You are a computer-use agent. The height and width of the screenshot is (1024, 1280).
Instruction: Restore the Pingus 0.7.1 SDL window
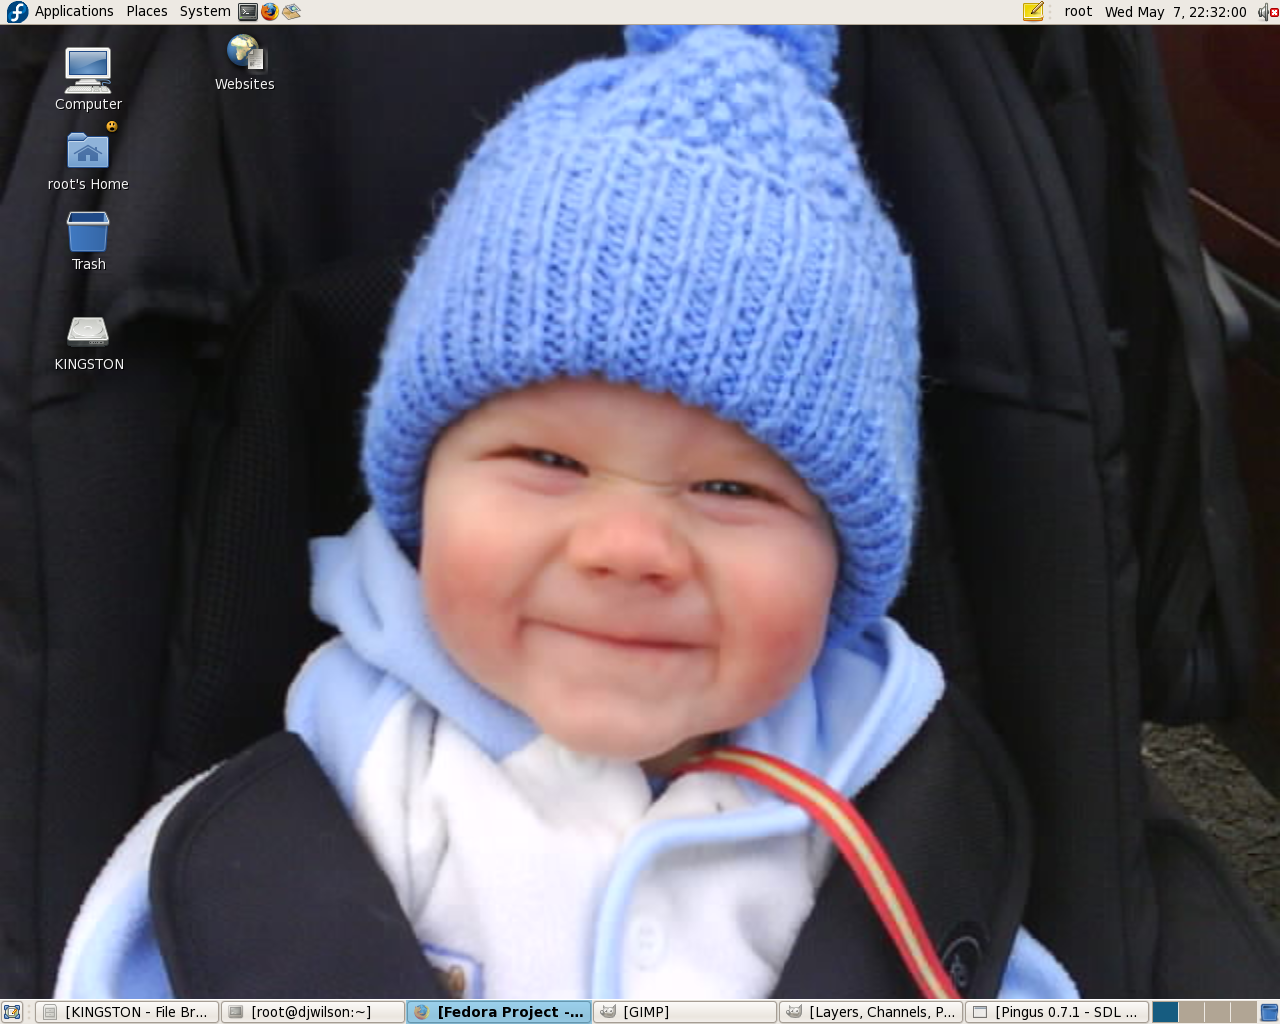(x=1057, y=1012)
